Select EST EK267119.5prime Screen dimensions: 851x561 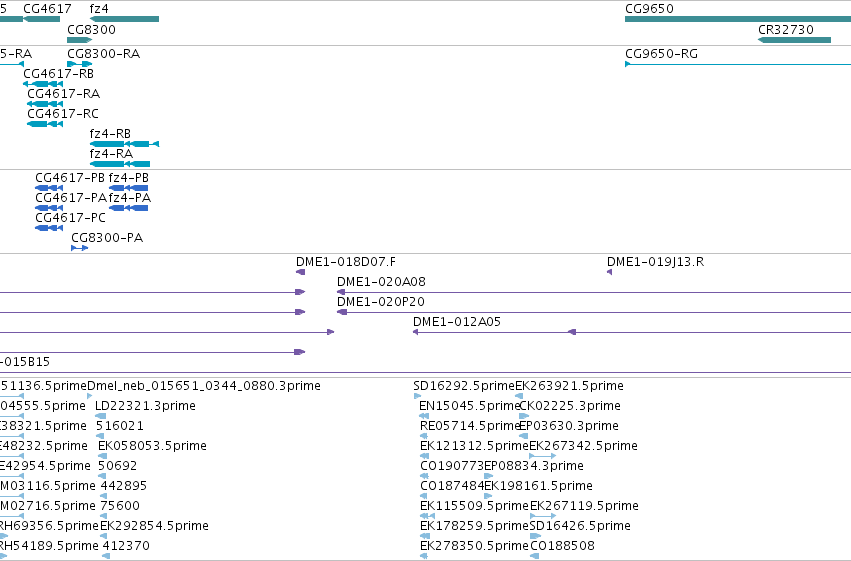click(x=584, y=506)
